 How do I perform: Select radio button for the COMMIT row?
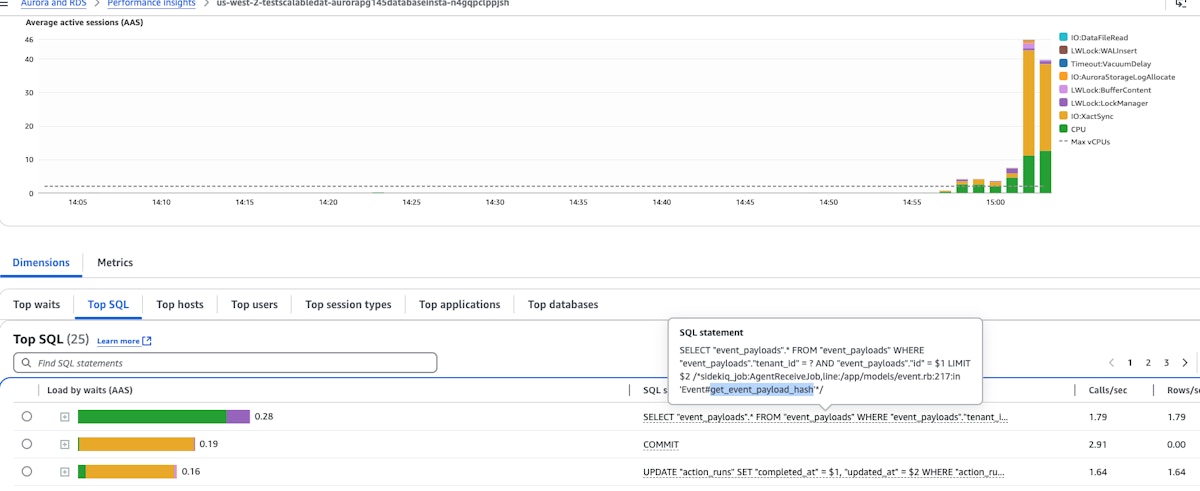coord(27,444)
